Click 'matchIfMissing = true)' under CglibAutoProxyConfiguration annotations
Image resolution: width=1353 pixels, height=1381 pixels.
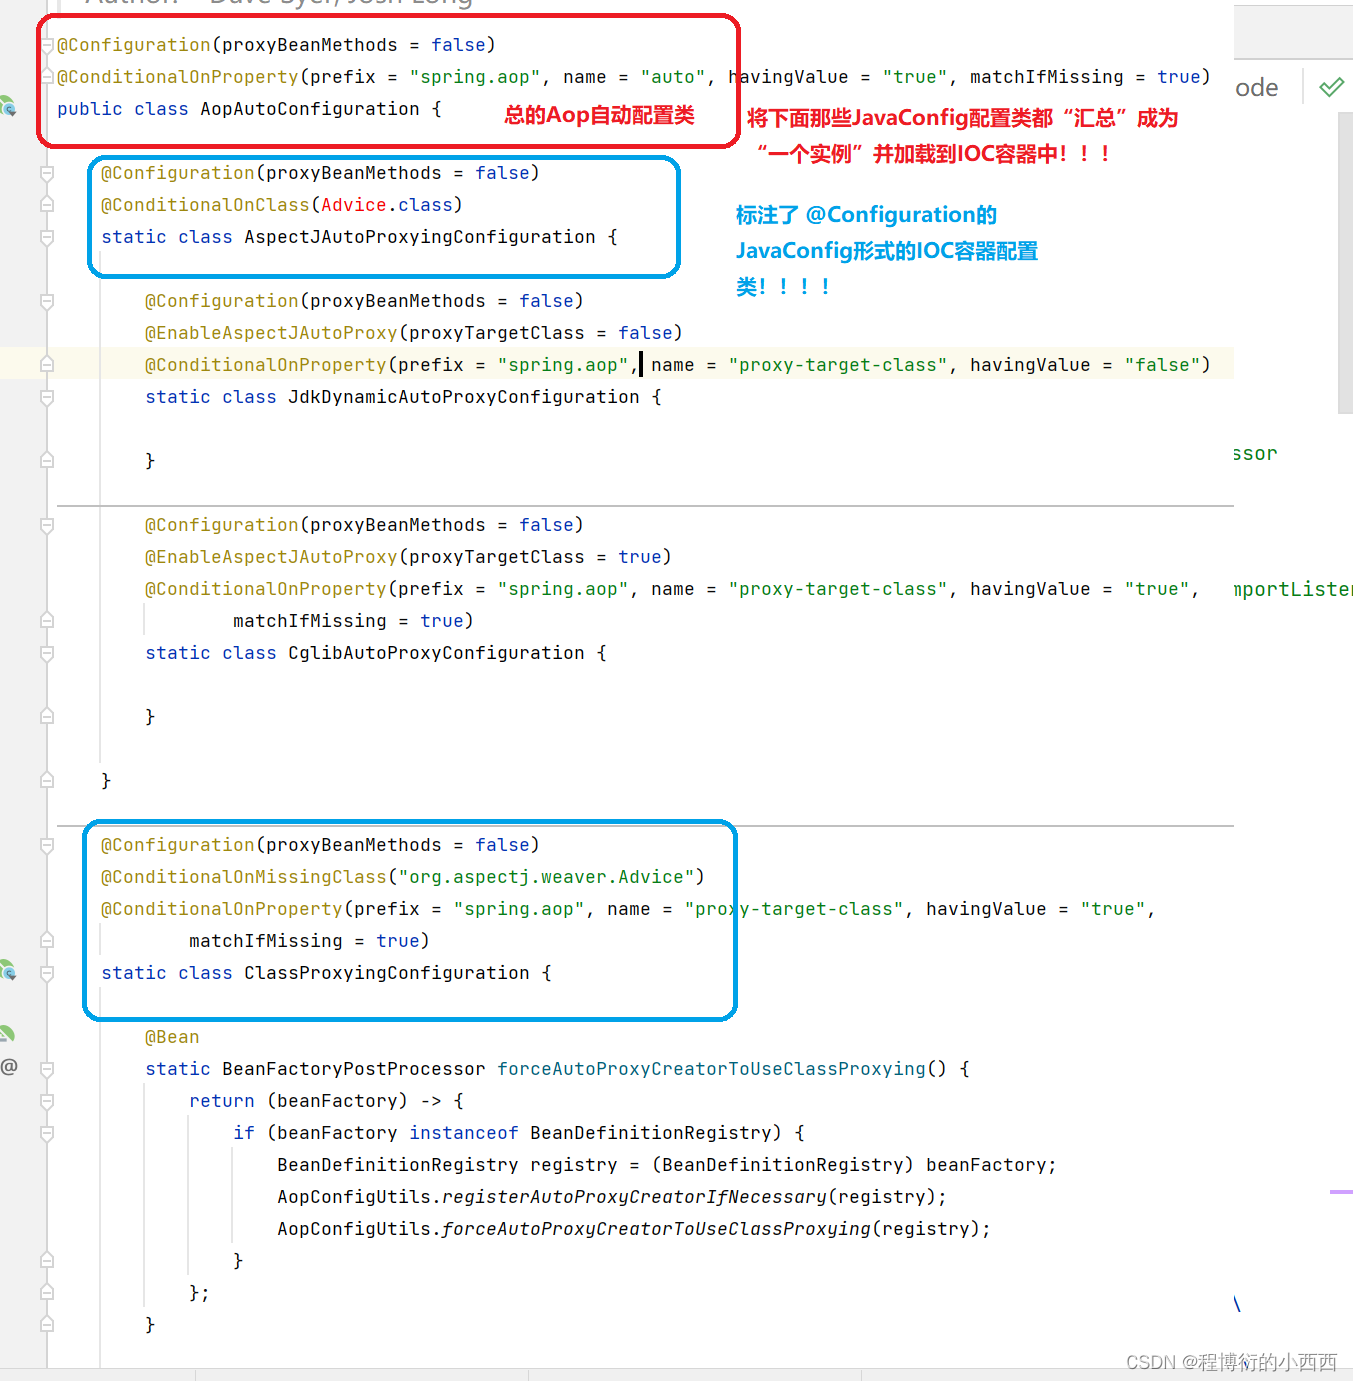(354, 621)
